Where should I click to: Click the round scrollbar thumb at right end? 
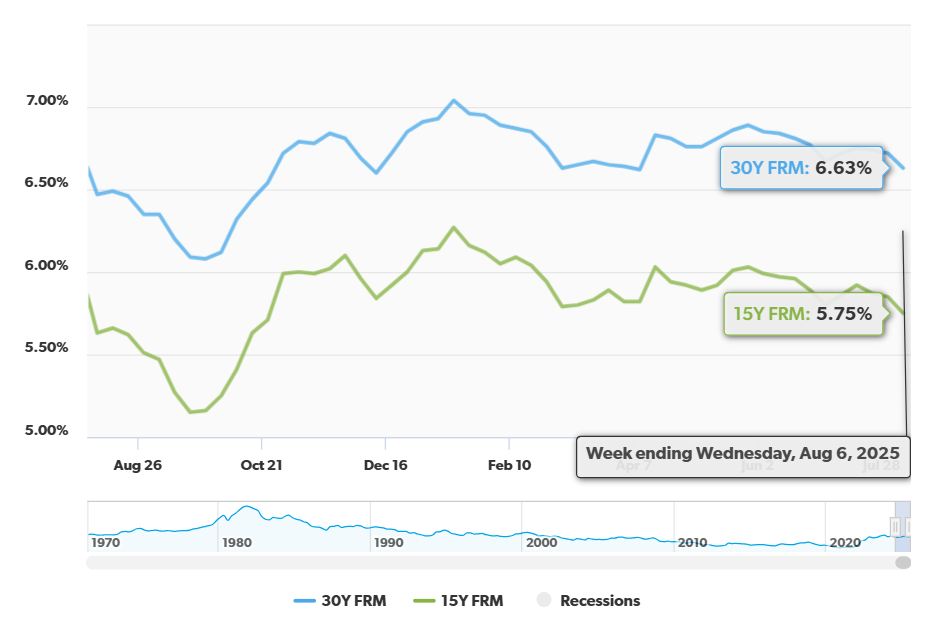point(903,563)
